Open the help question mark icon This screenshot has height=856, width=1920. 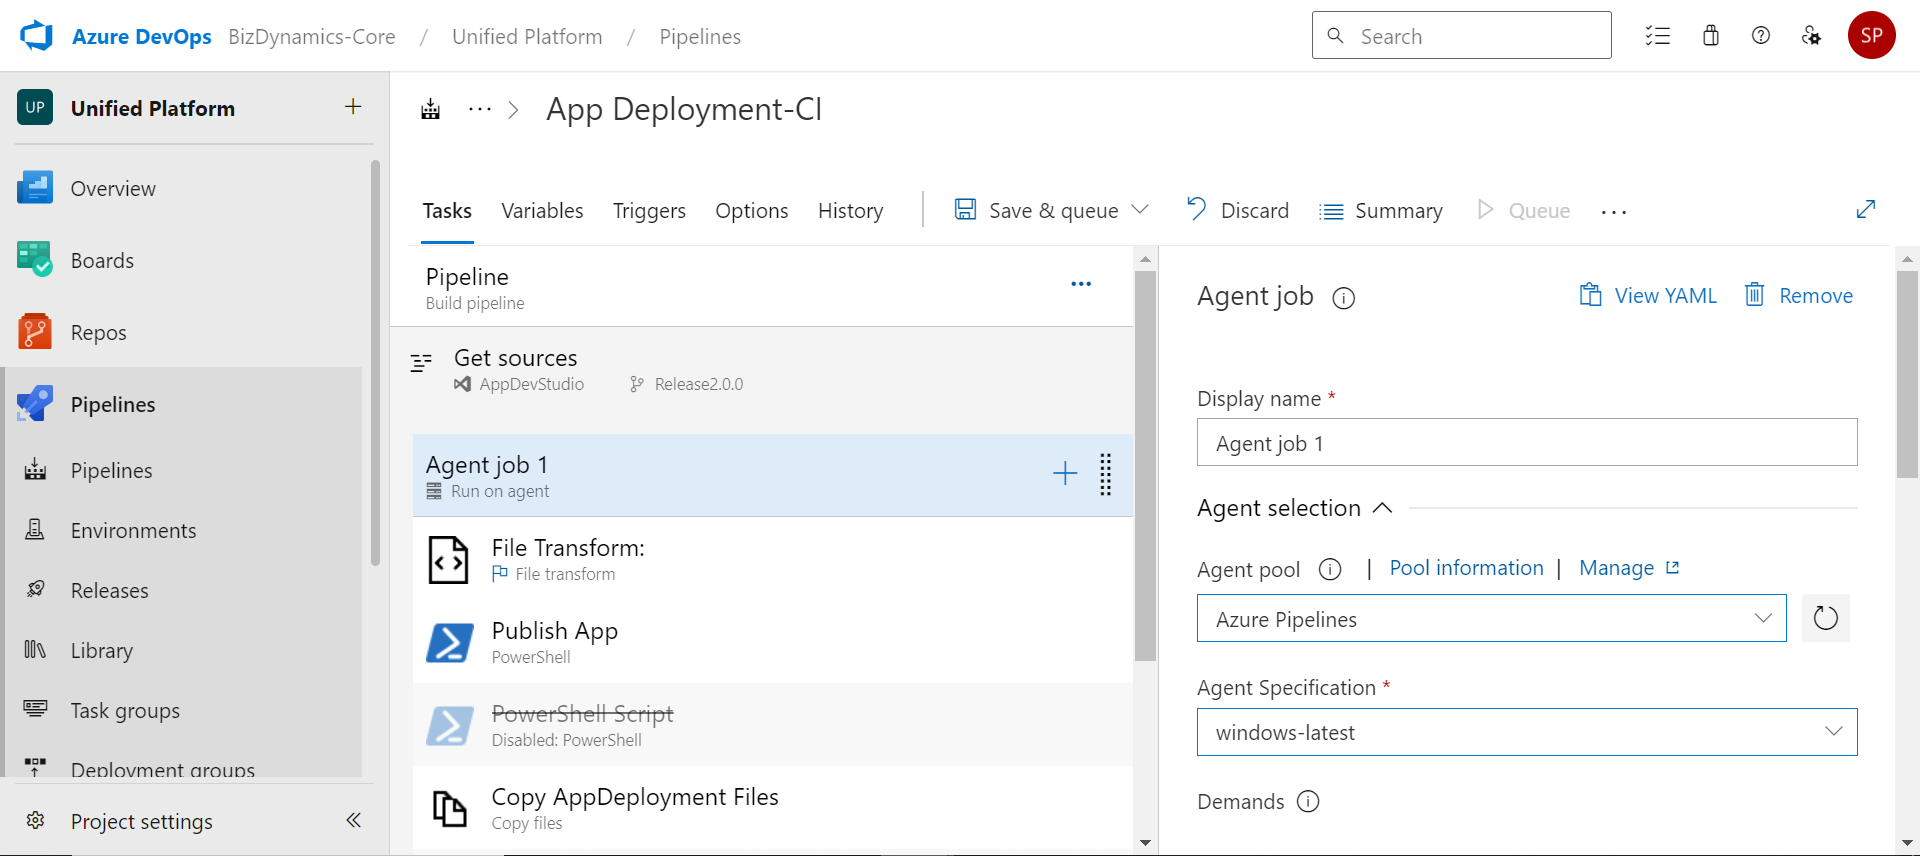click(1761, 36)
